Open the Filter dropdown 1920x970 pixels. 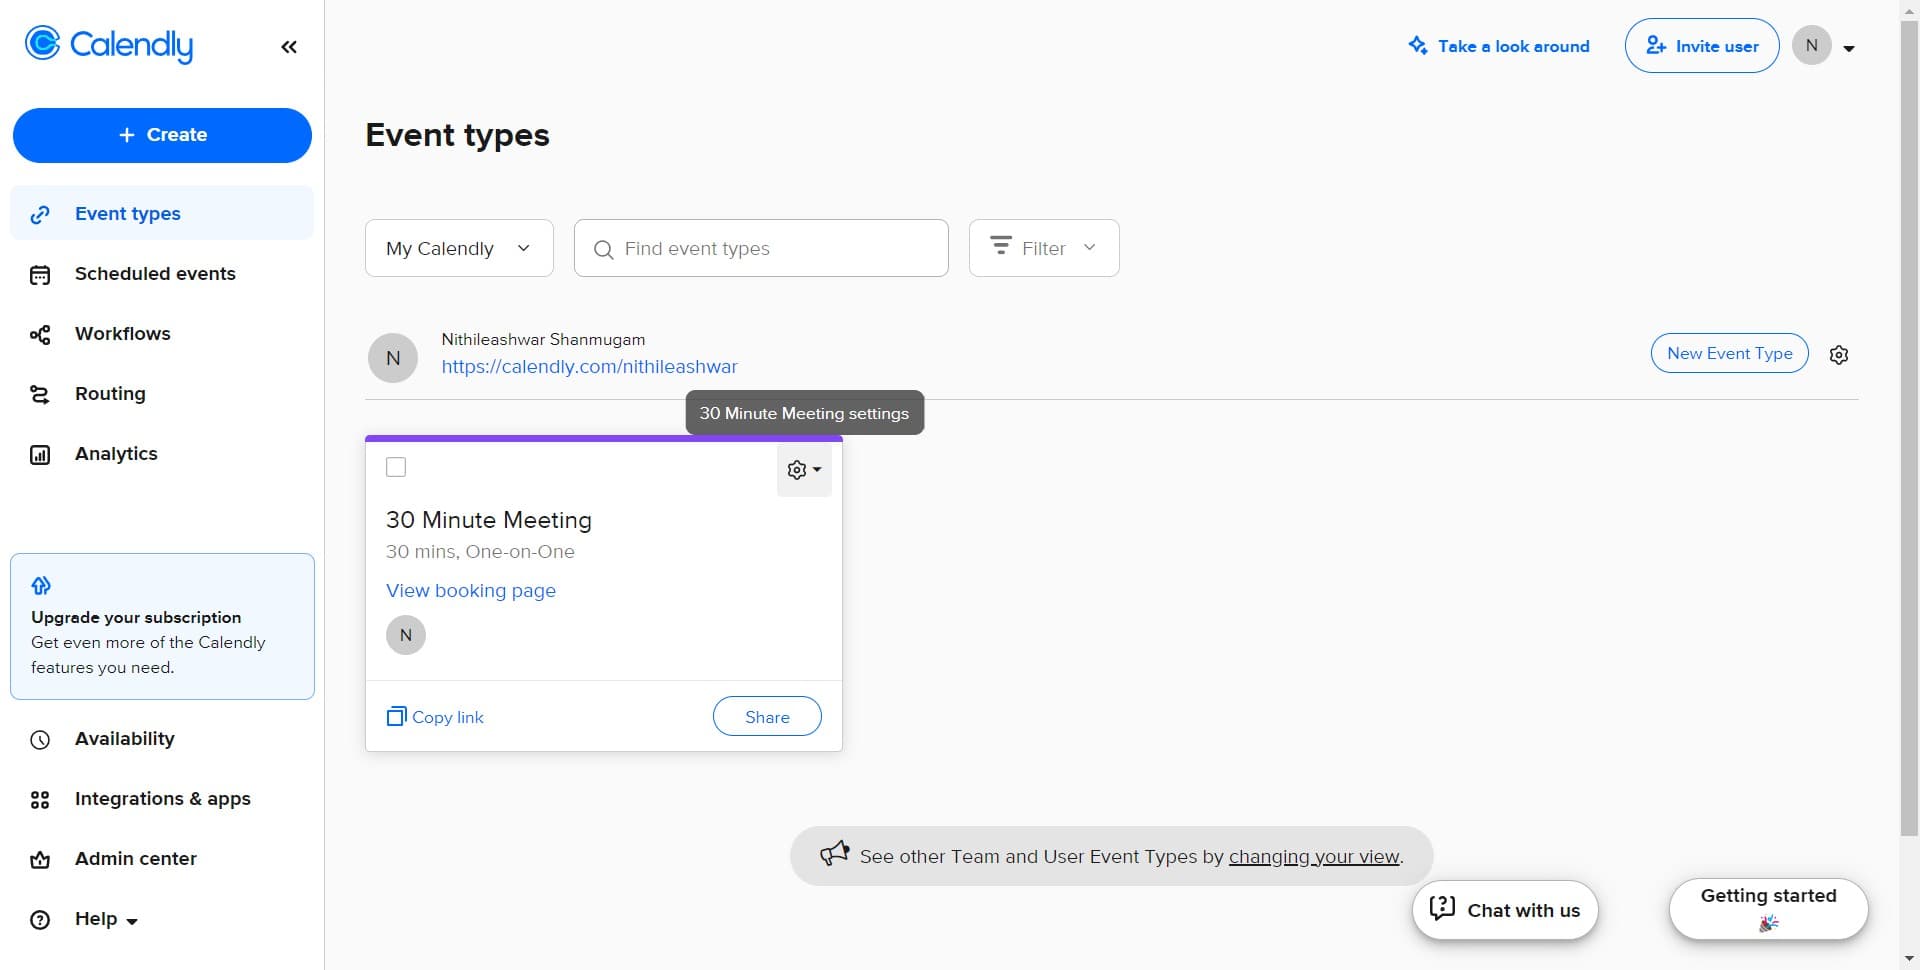(1043, 248)
